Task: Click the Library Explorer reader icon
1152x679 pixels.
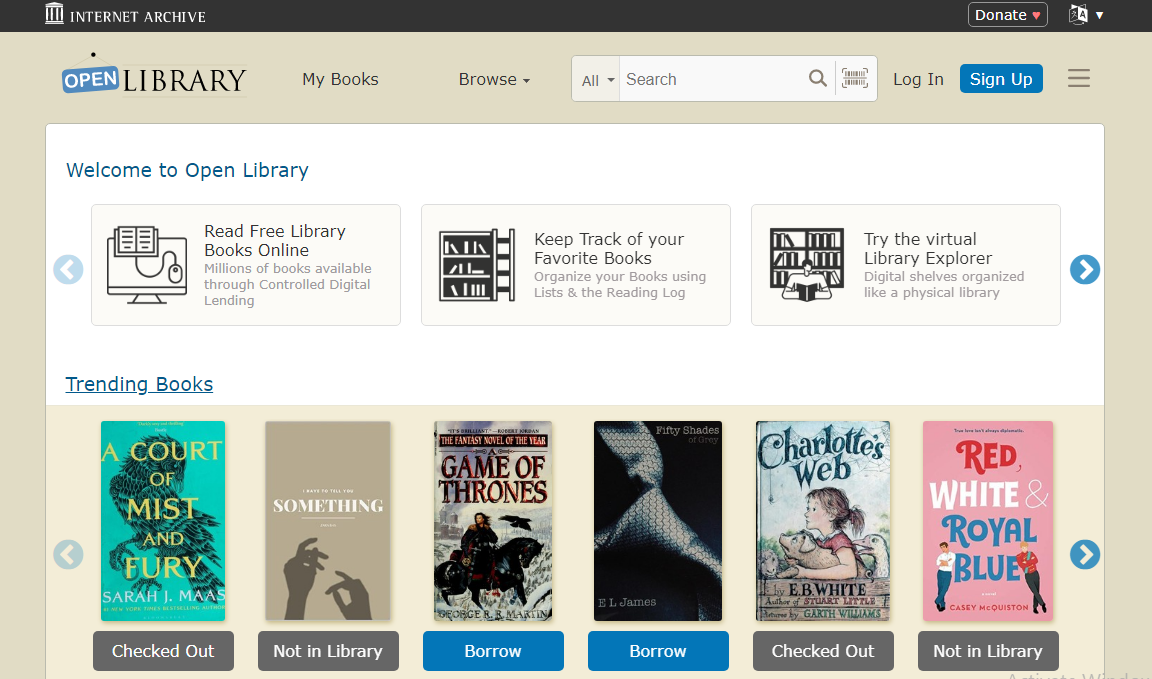Action: pos(807,265)
